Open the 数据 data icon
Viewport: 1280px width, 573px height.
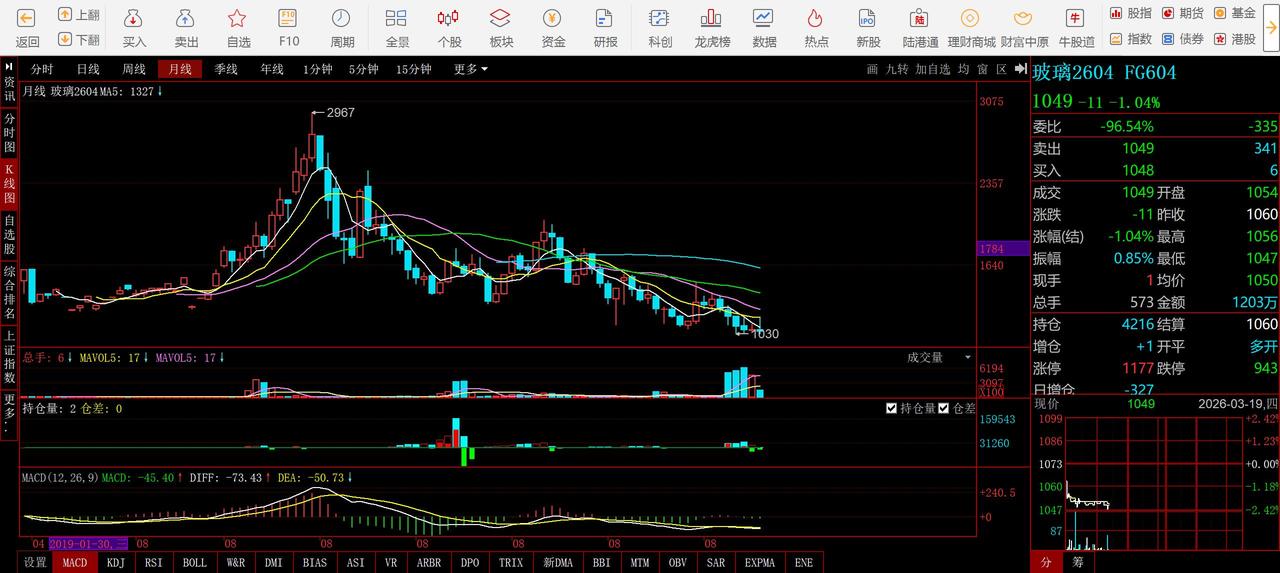tap(764, 18)
